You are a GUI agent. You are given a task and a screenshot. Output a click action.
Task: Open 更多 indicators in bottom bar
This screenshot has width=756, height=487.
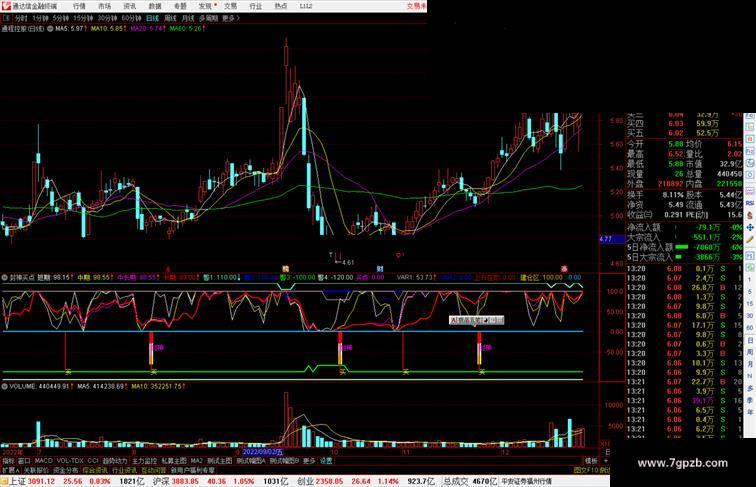(309, 461)
